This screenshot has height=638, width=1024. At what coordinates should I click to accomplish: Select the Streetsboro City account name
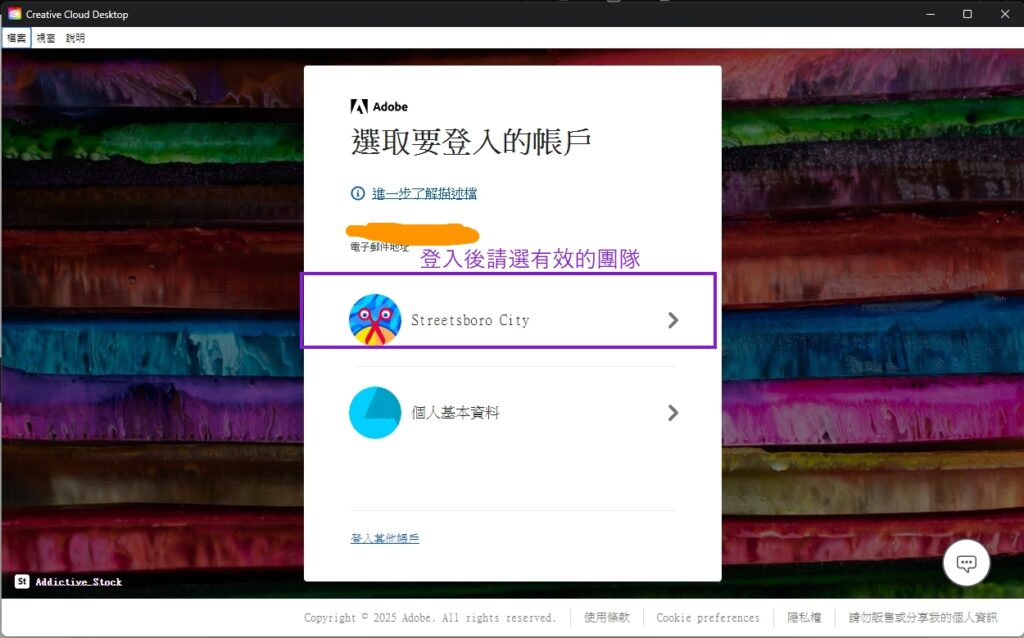[x=470, y=321]
